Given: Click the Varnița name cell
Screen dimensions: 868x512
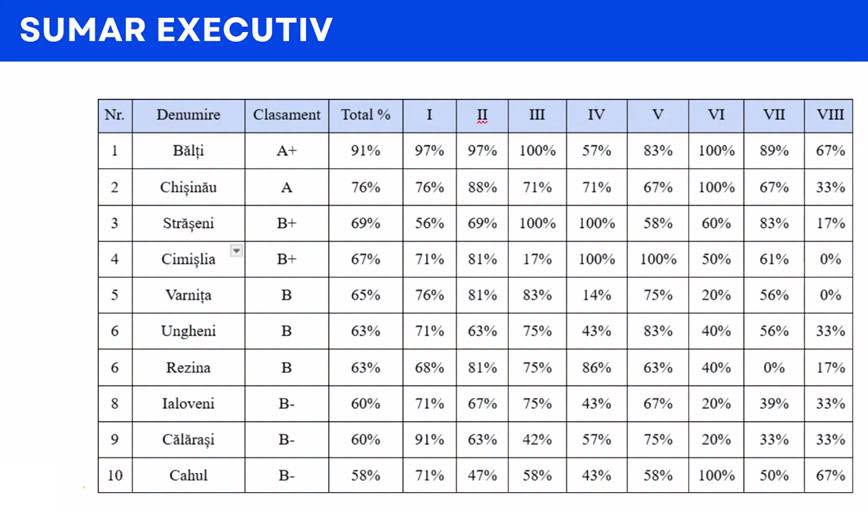Looking at the screenshot, I should click(x=188, y=295).
